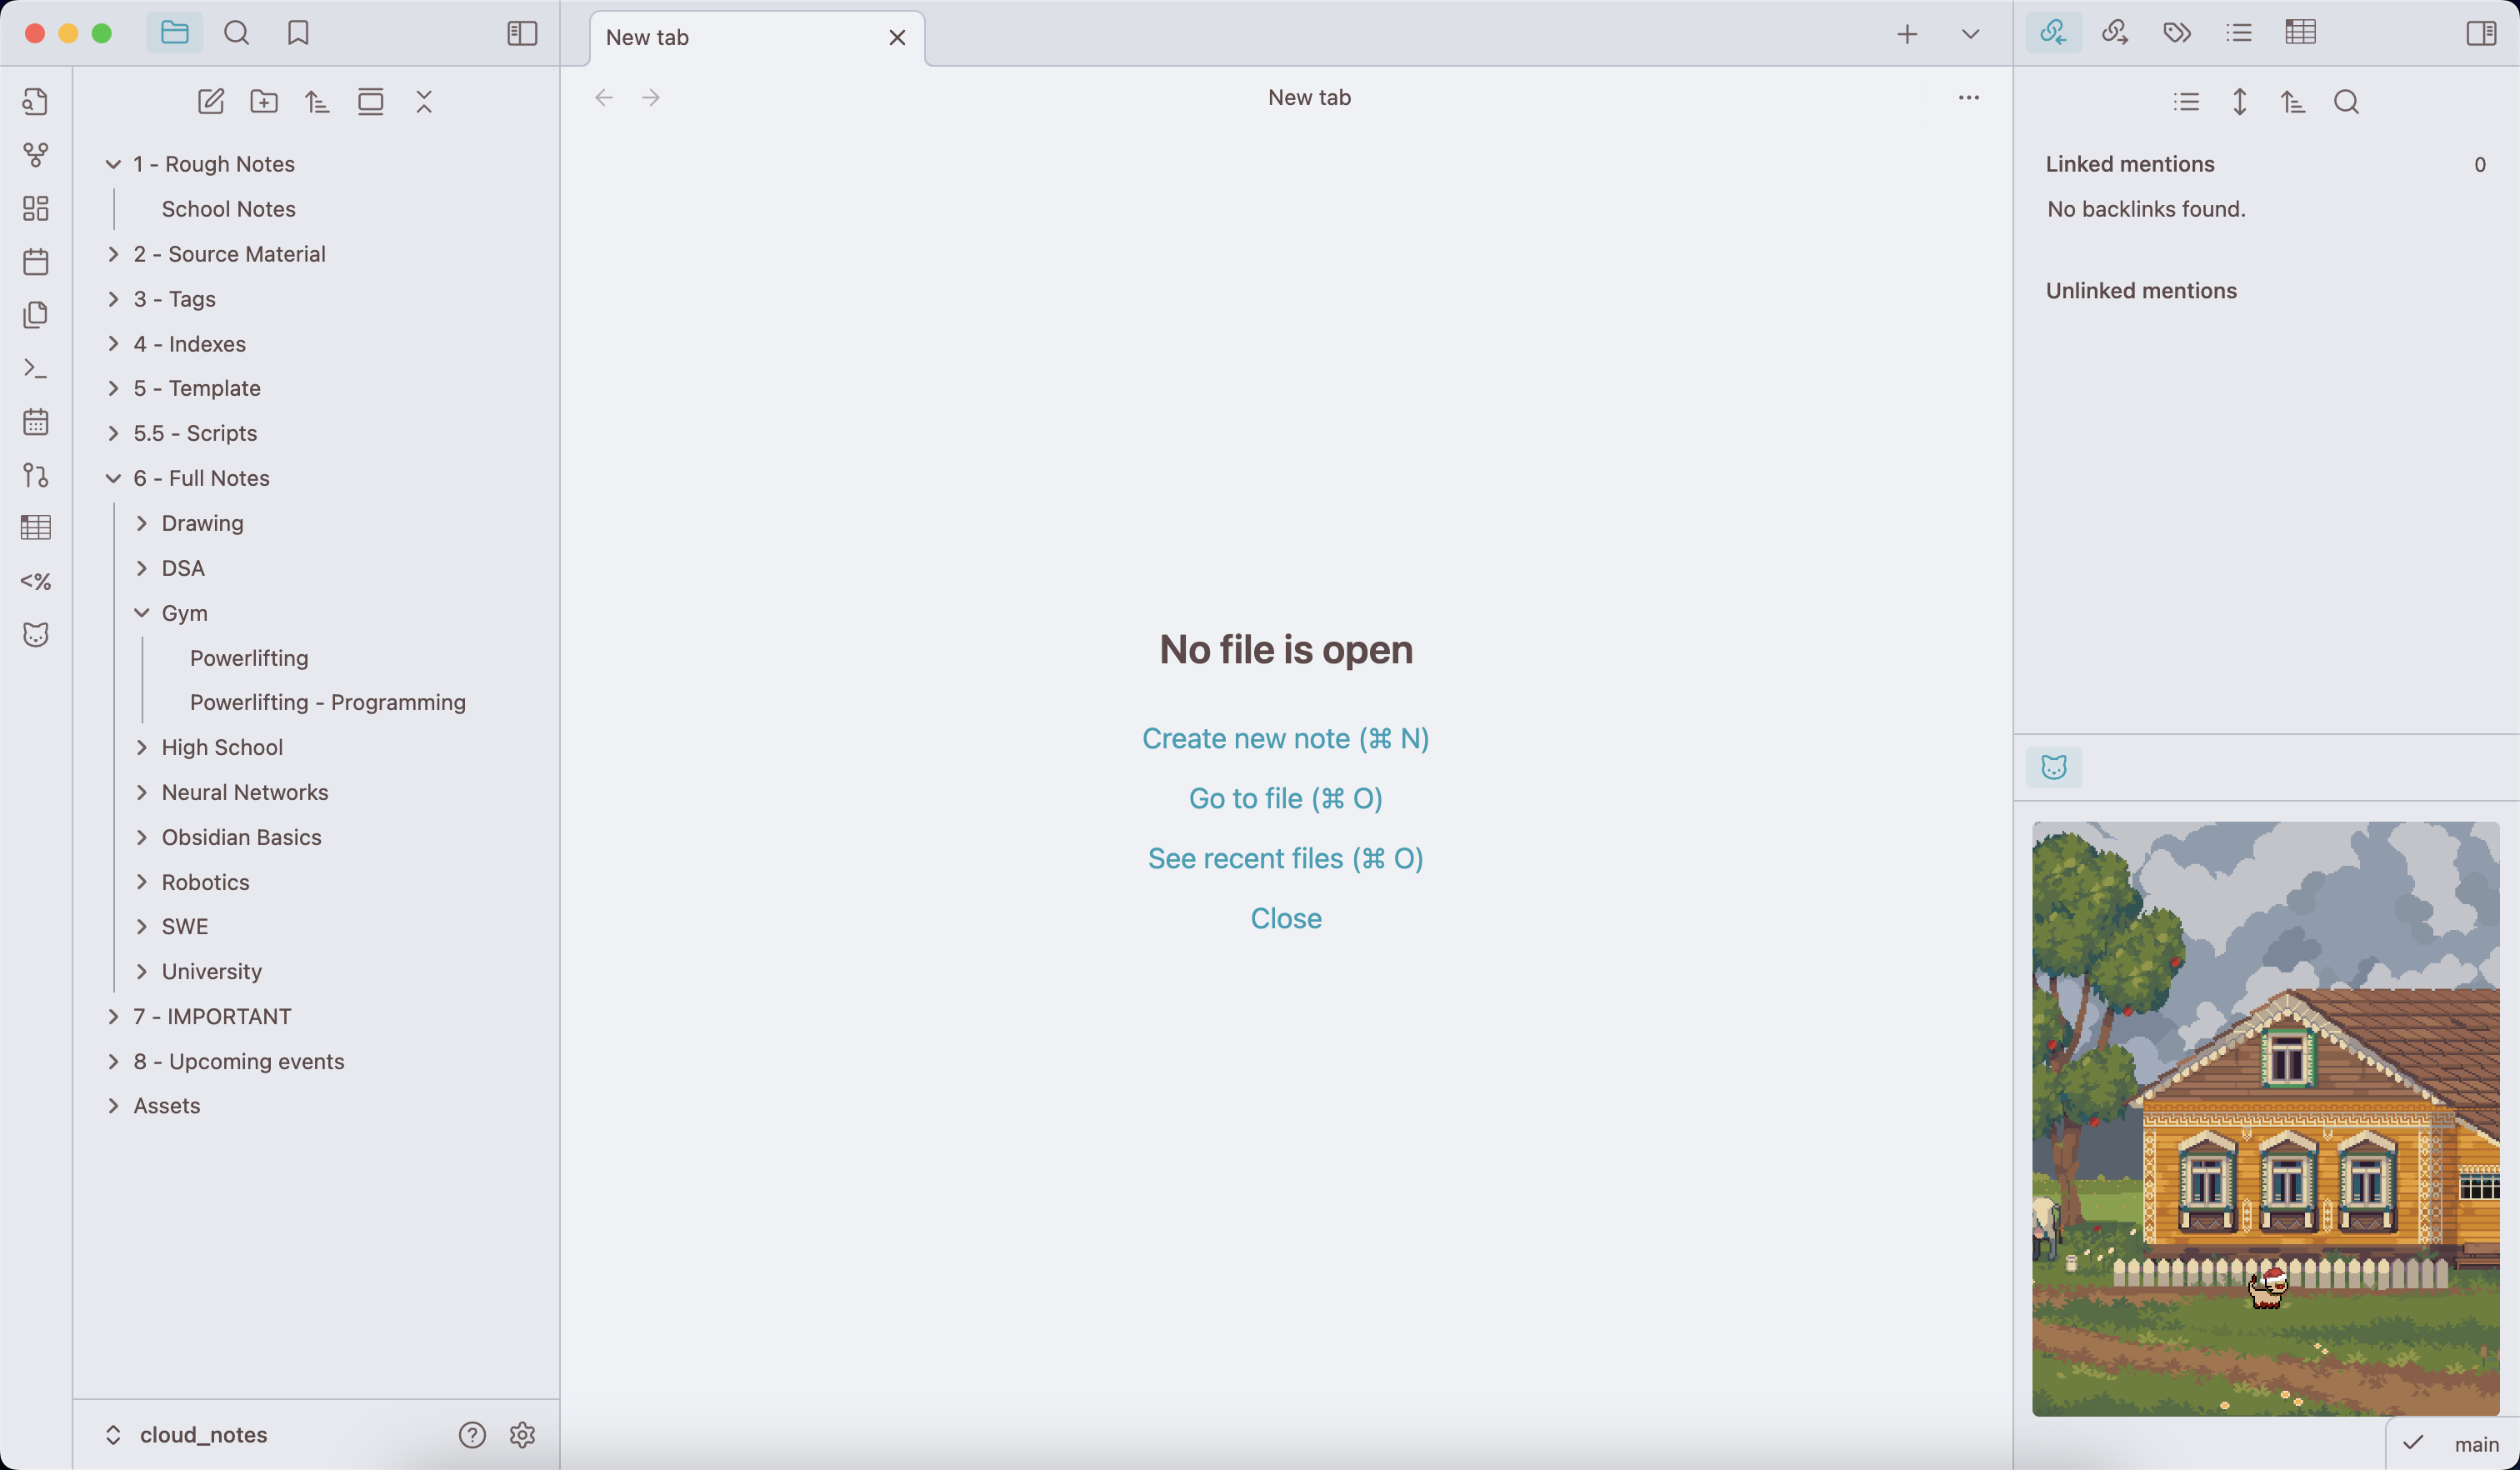Search within backlinks using the magnifier icon
Screen dimensions: 2520x1470
click(2347, 101)
